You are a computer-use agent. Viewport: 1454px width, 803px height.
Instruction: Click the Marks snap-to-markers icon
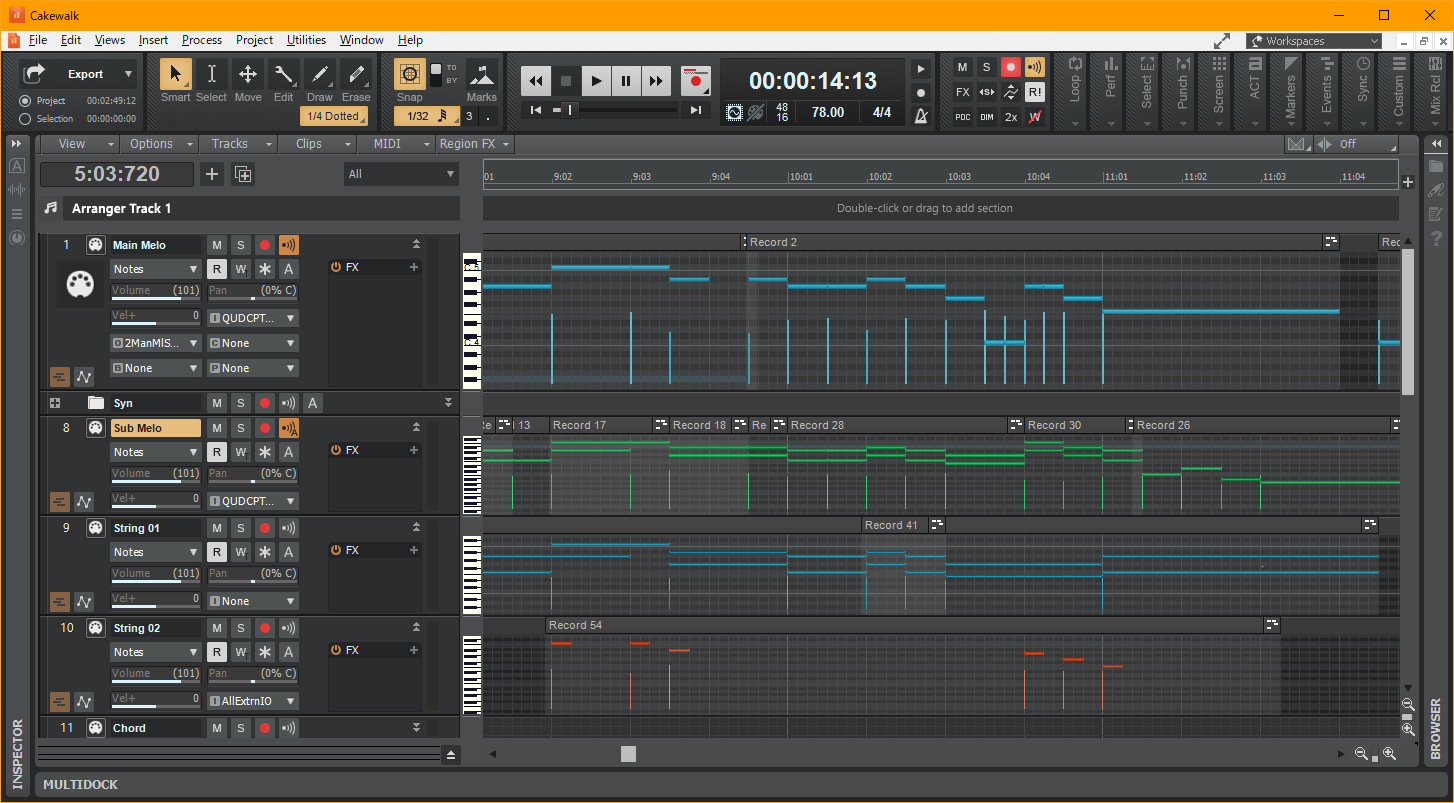click(x=482, y=74)
